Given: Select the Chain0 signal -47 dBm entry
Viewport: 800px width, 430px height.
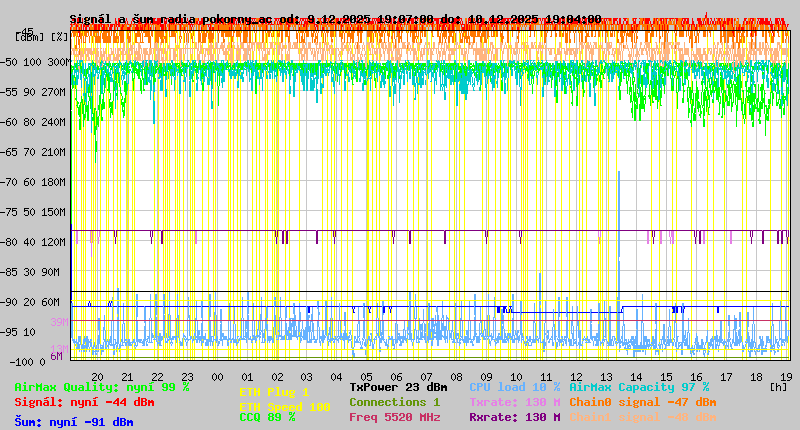Looking at the screenshot, I should [642, 402].
